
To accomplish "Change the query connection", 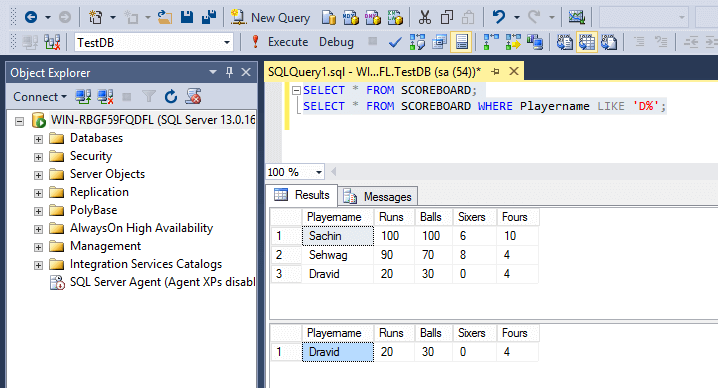I will coord(52,43).
